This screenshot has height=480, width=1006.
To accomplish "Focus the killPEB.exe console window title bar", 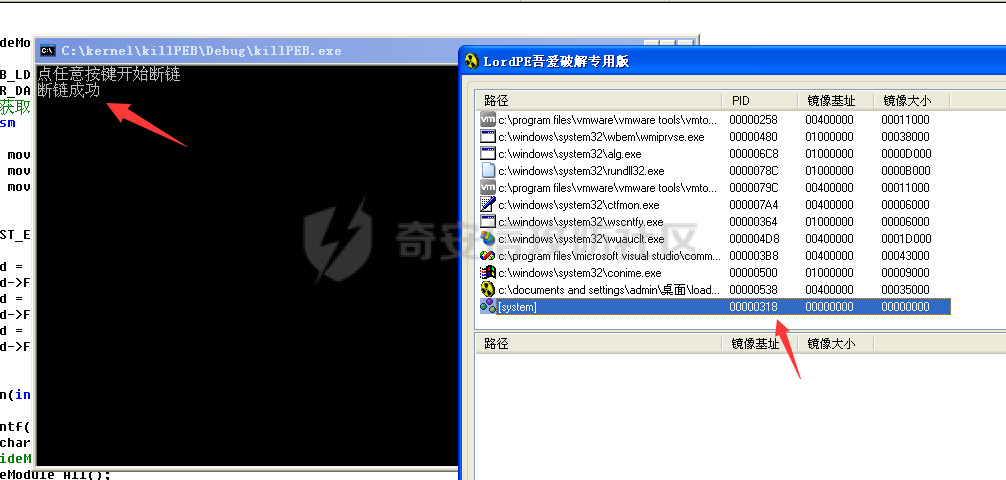I will click(366, 51).
